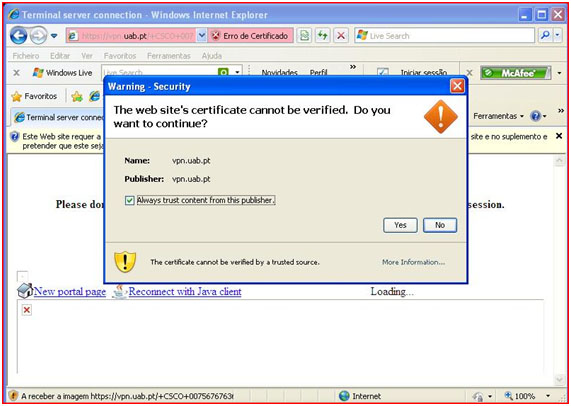Screen dimensions: 571x406
Task: Click the Forward navigation arrow
Action: click(x=38, y=36)
